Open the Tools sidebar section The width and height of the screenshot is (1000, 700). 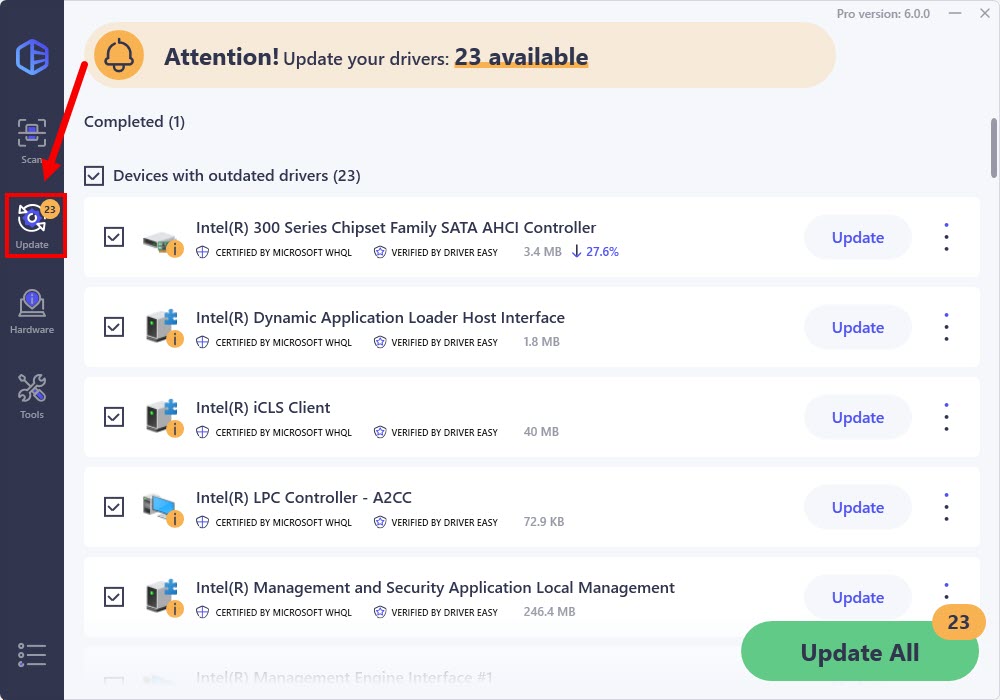pyautogui.click(x=32, y=395)
